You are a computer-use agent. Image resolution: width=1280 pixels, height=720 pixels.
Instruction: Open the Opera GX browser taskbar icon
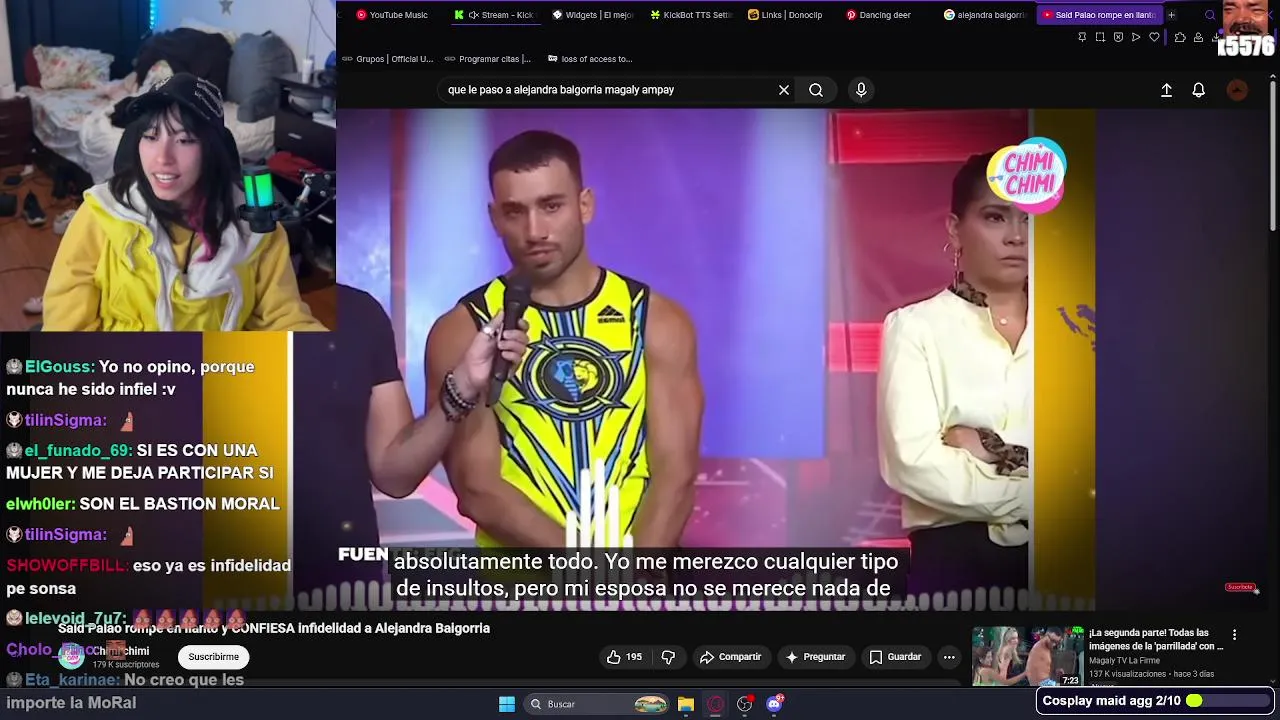715,704
